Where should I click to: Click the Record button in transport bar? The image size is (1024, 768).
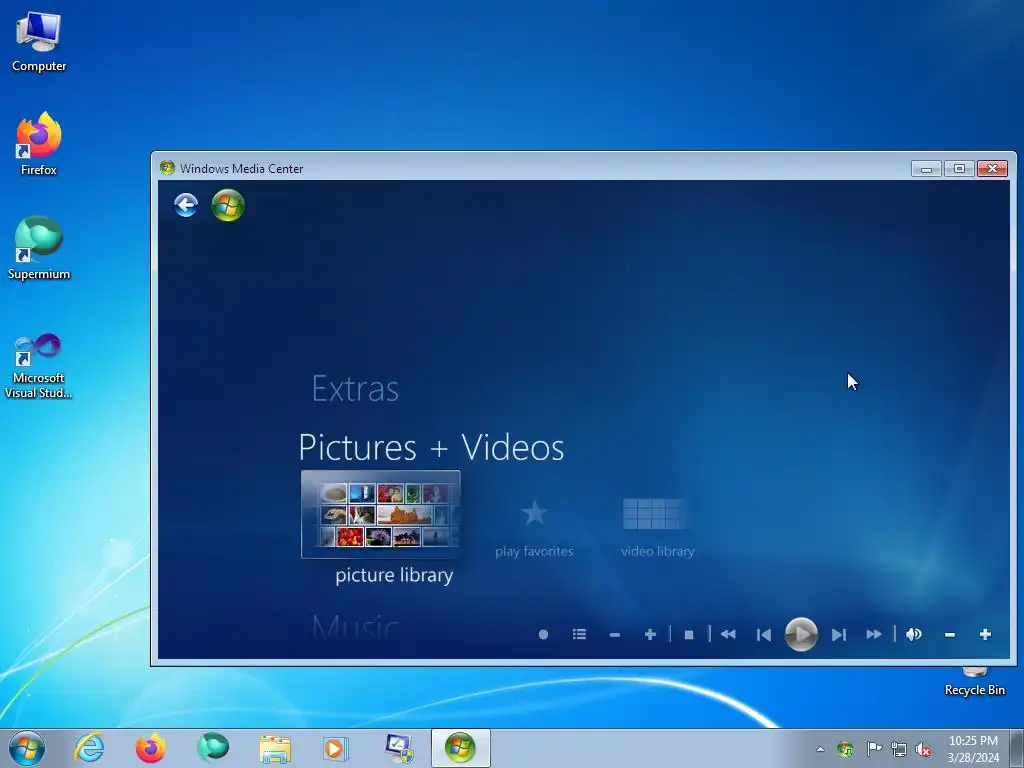coord(543,634)
